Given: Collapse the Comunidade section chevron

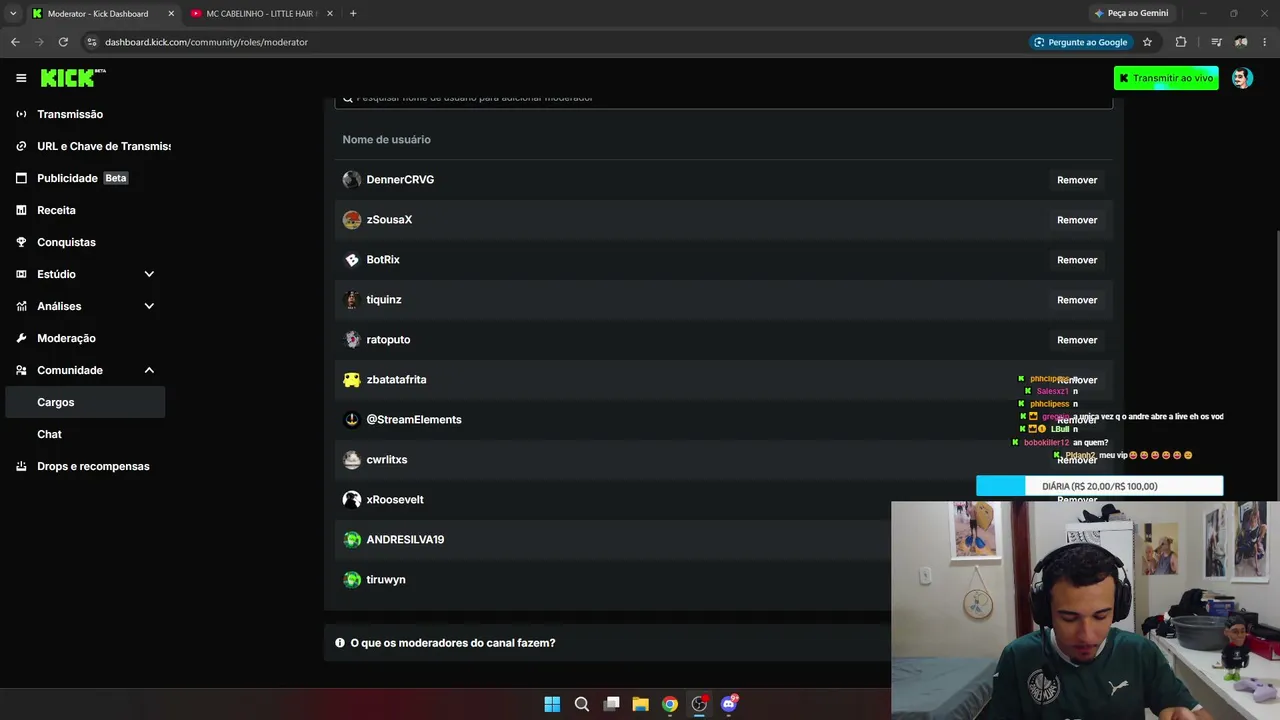Looking at the screenshot, I should (149, 370).
